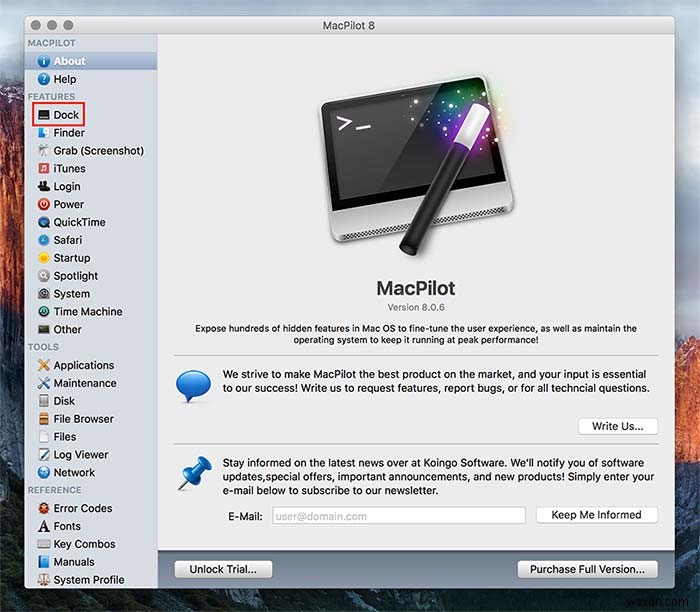Click the blue speech bubble icon

193,386
